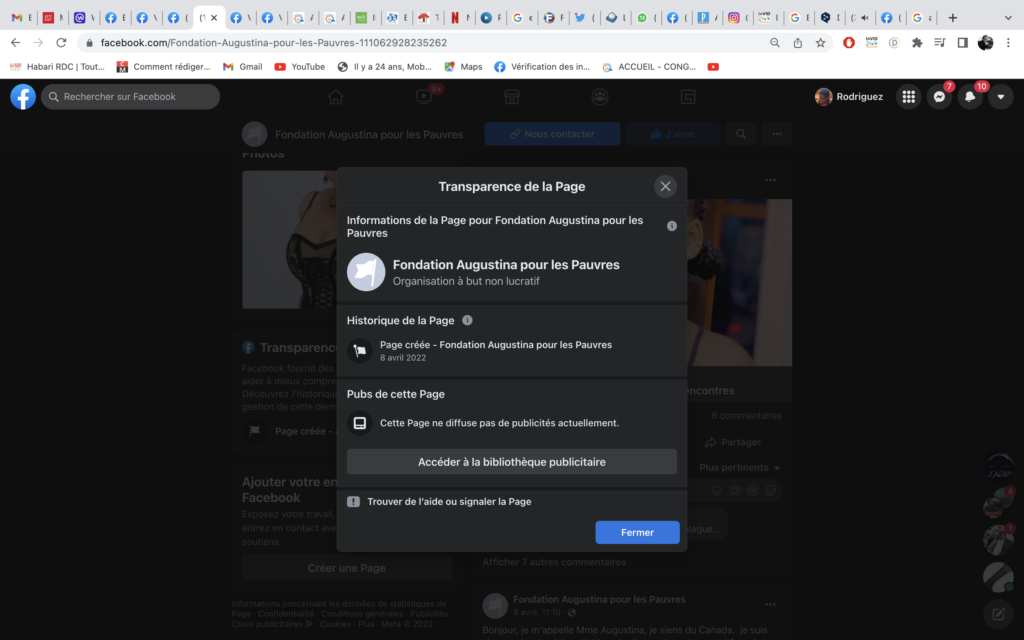1024x640 pixels.
Task: Click the 8 commentaires count
Action: coord(746,415)
